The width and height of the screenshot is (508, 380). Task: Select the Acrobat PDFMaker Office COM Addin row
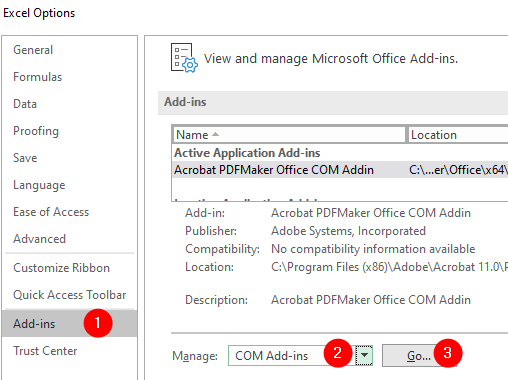point(340,170)
